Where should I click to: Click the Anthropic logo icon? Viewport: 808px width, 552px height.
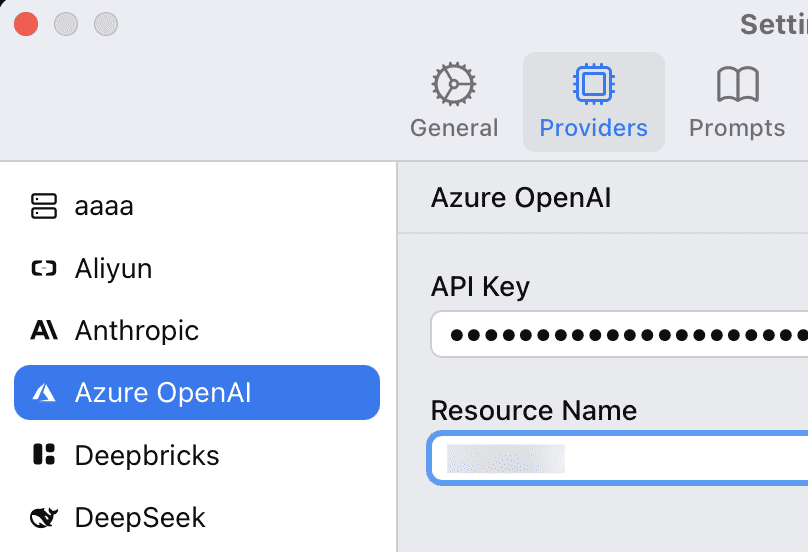coord(44,330)
